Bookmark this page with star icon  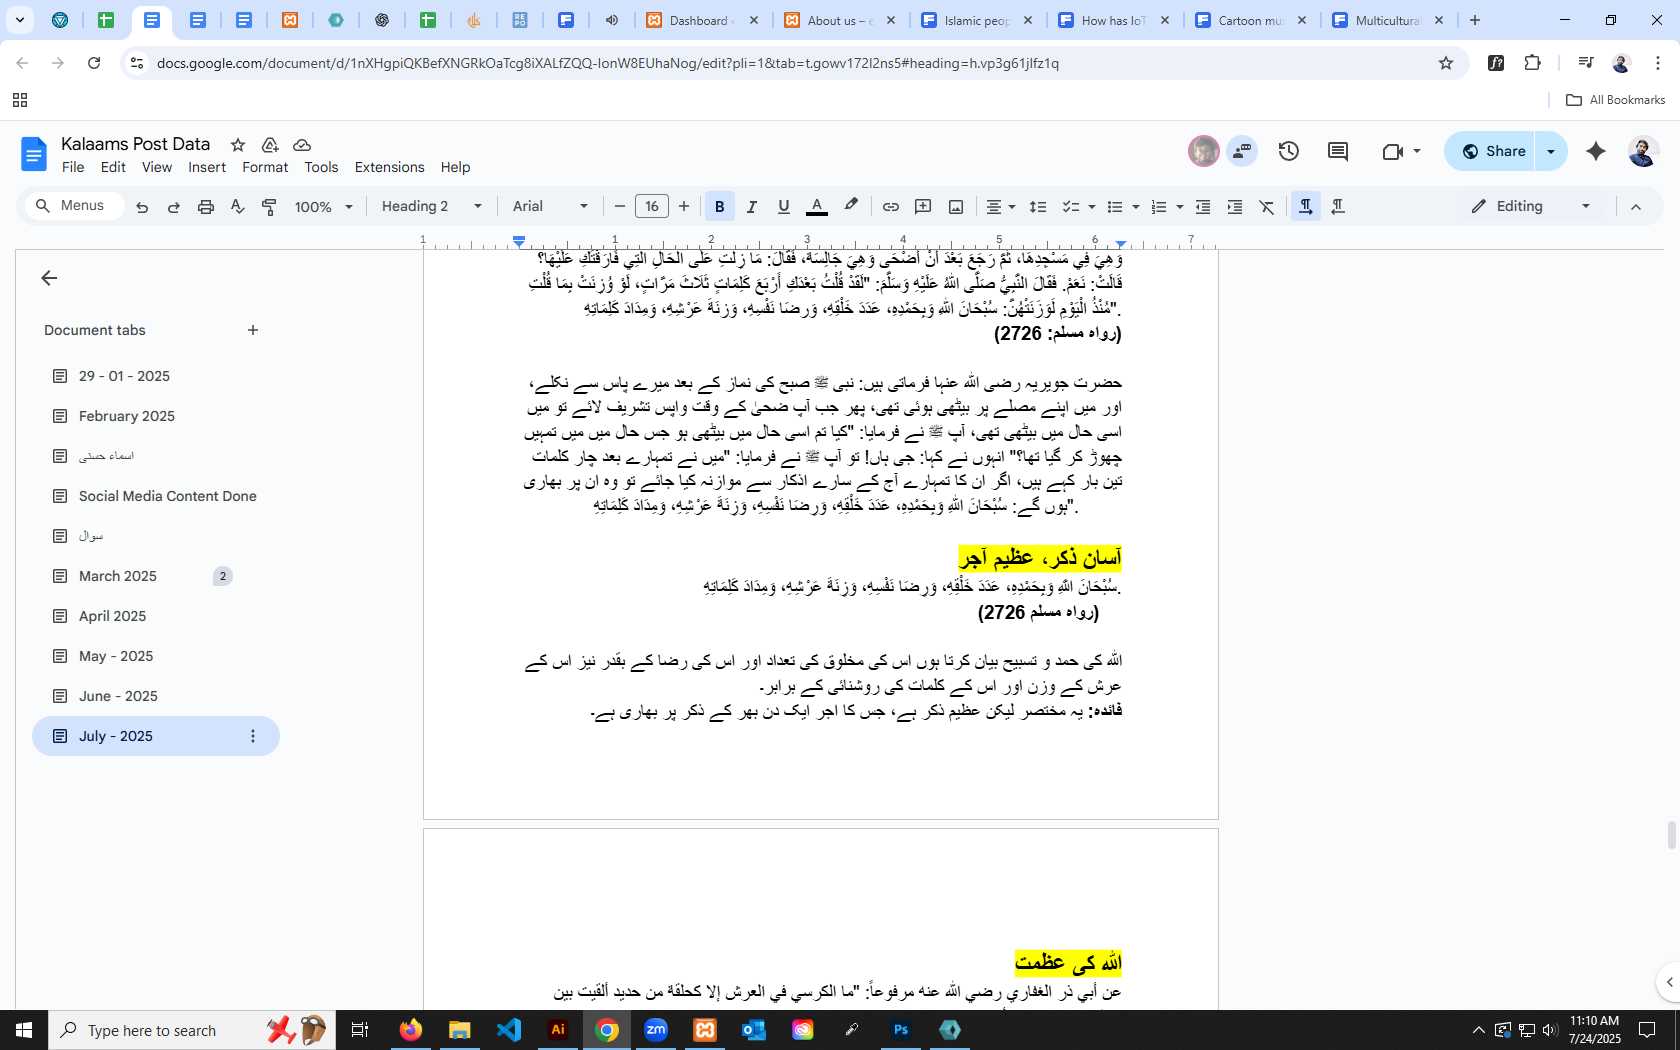[1445, 63]
